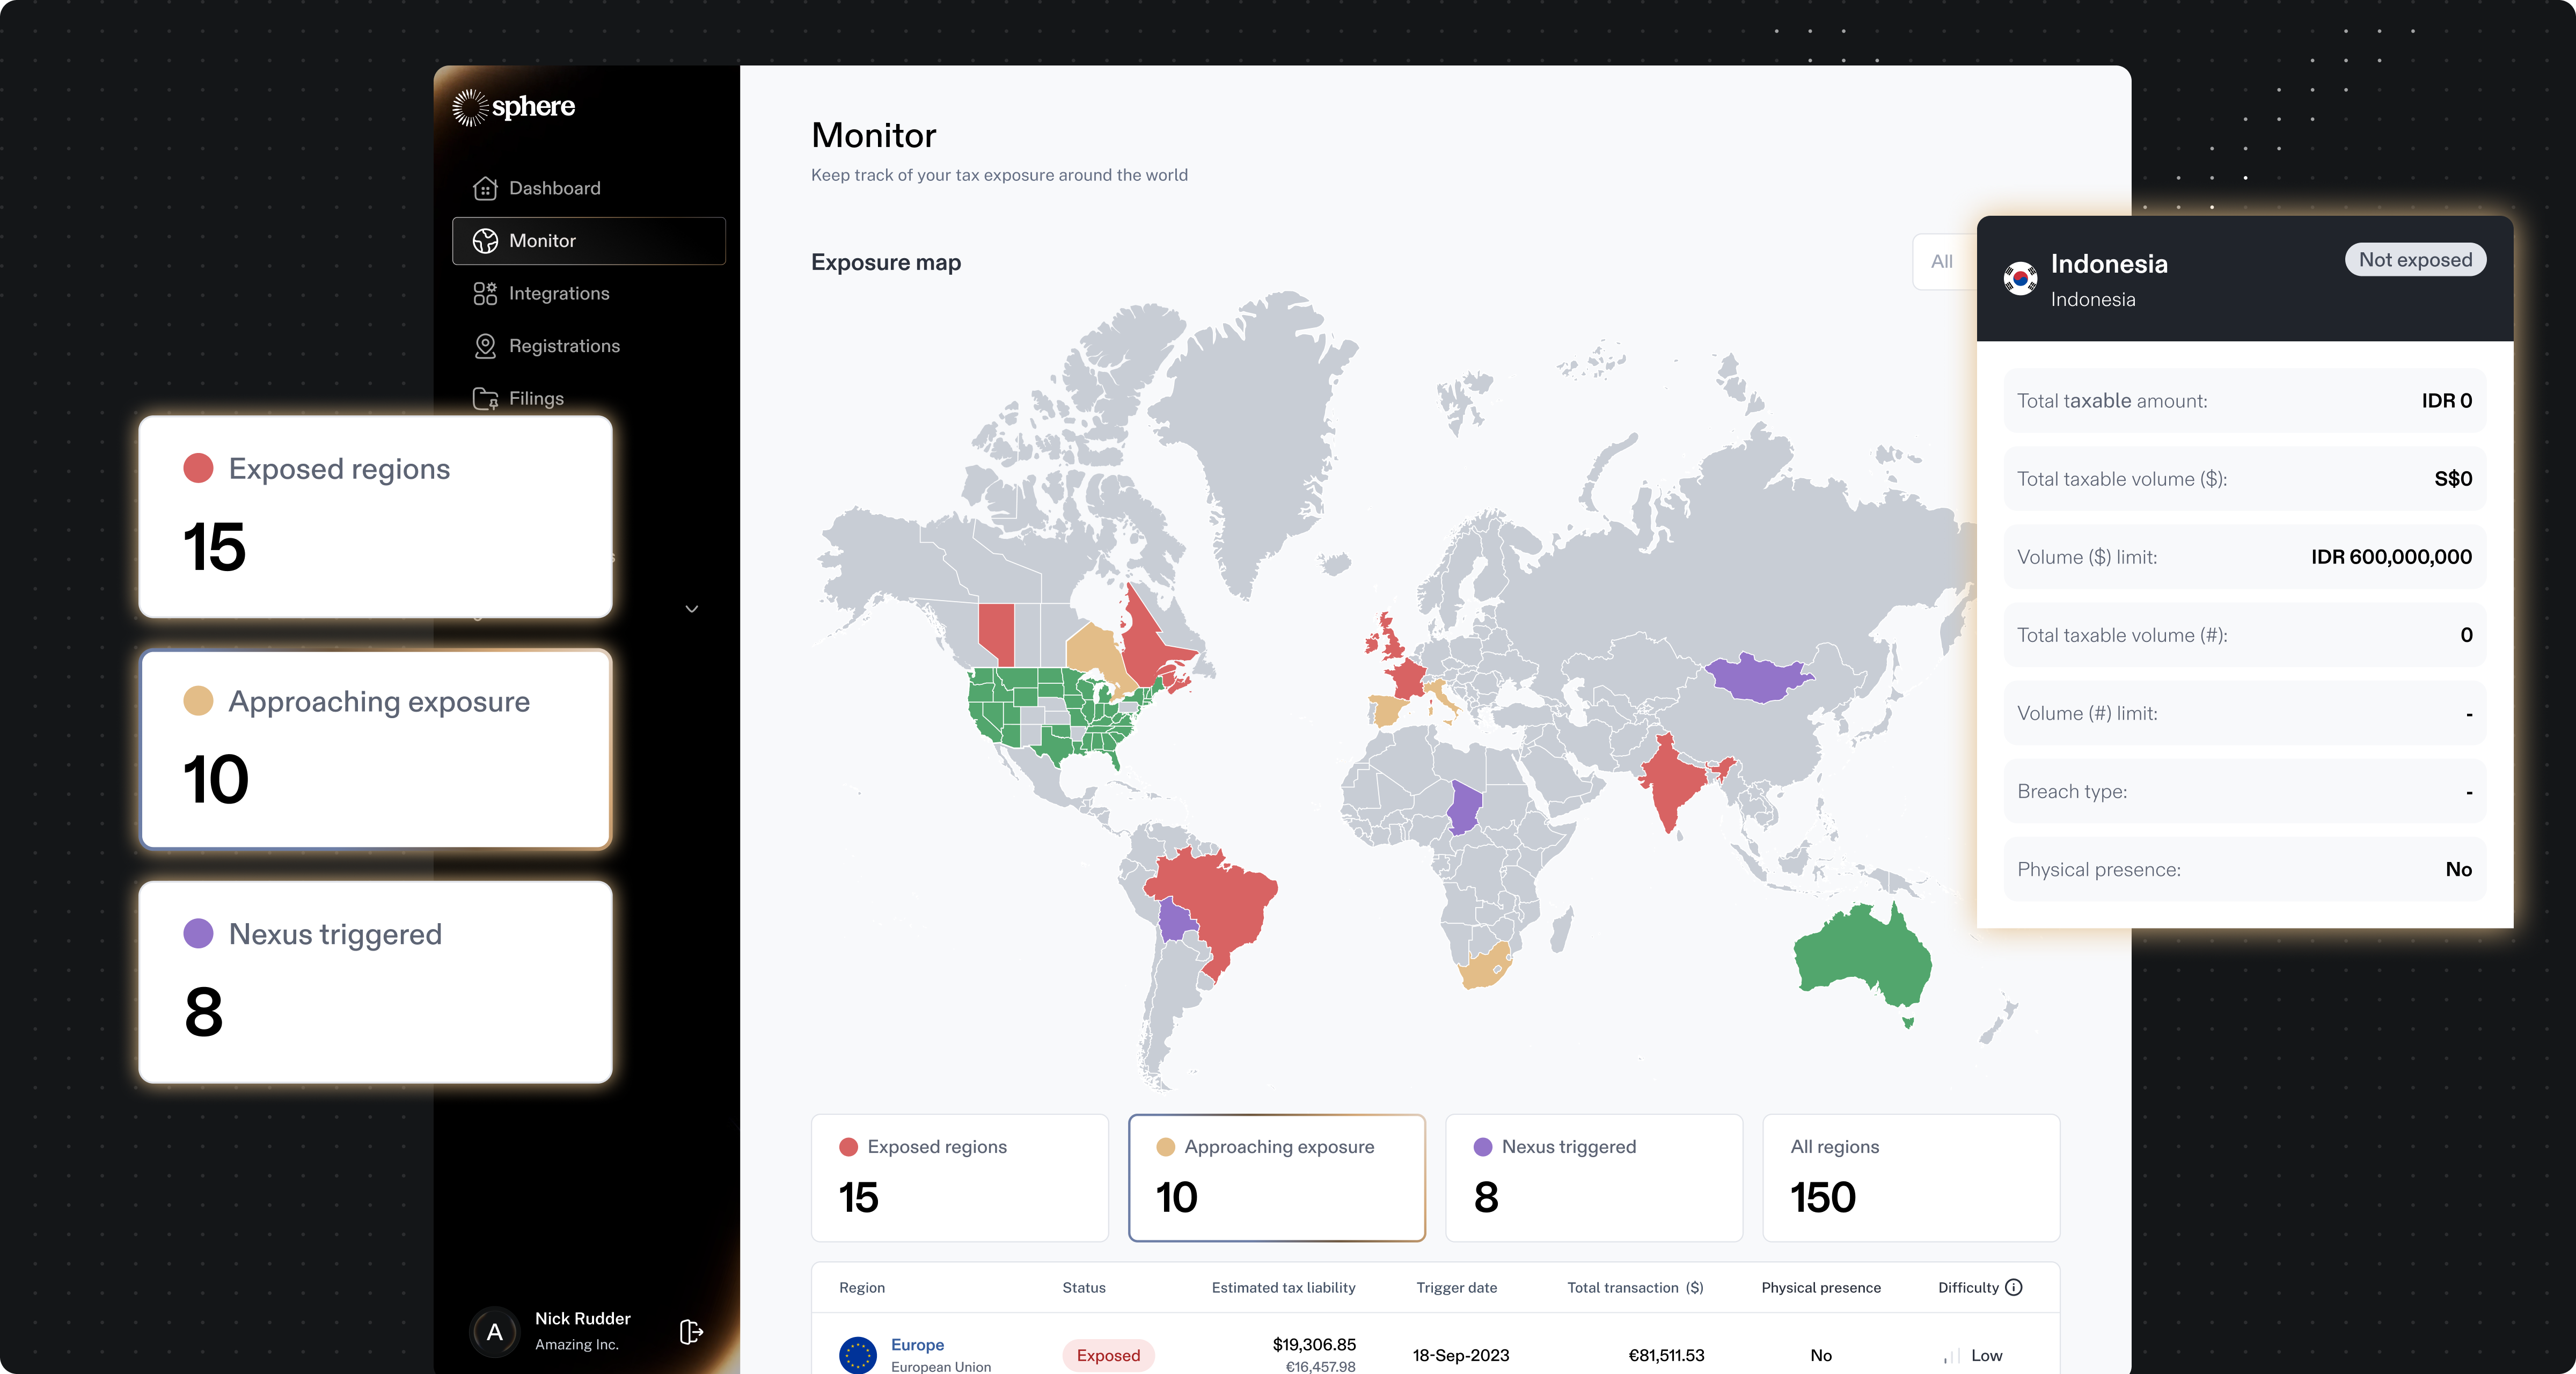Open the Registrations menu item
The image size is (2576, 1374).
[564, 346]
